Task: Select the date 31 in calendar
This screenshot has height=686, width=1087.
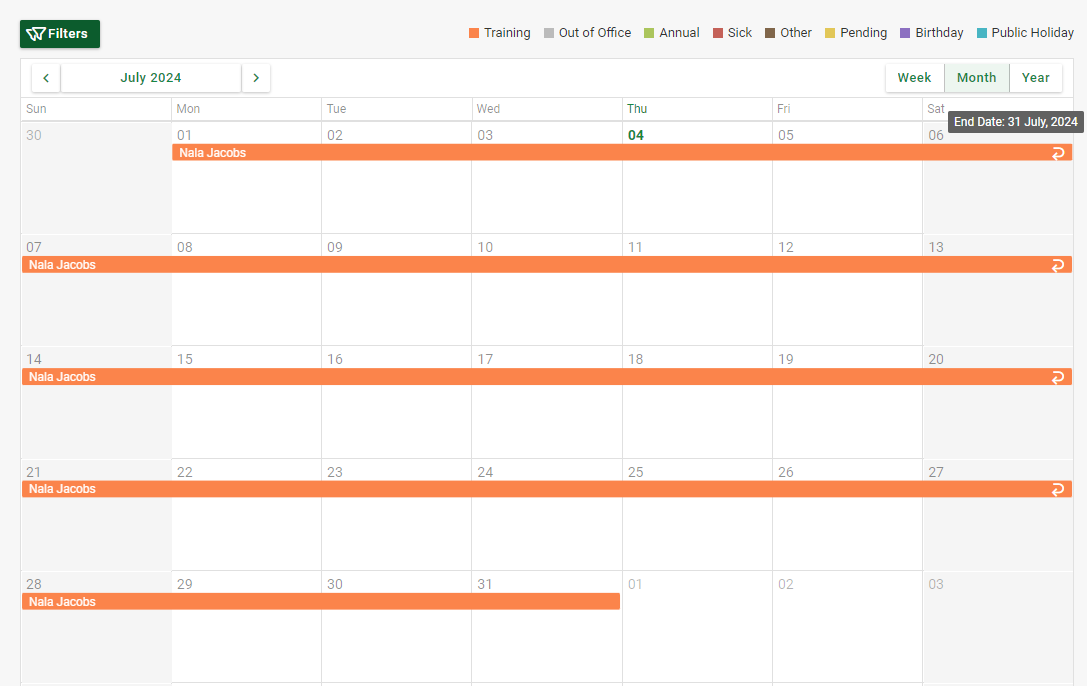Action: pyautogui.click(x=485, y=584)
